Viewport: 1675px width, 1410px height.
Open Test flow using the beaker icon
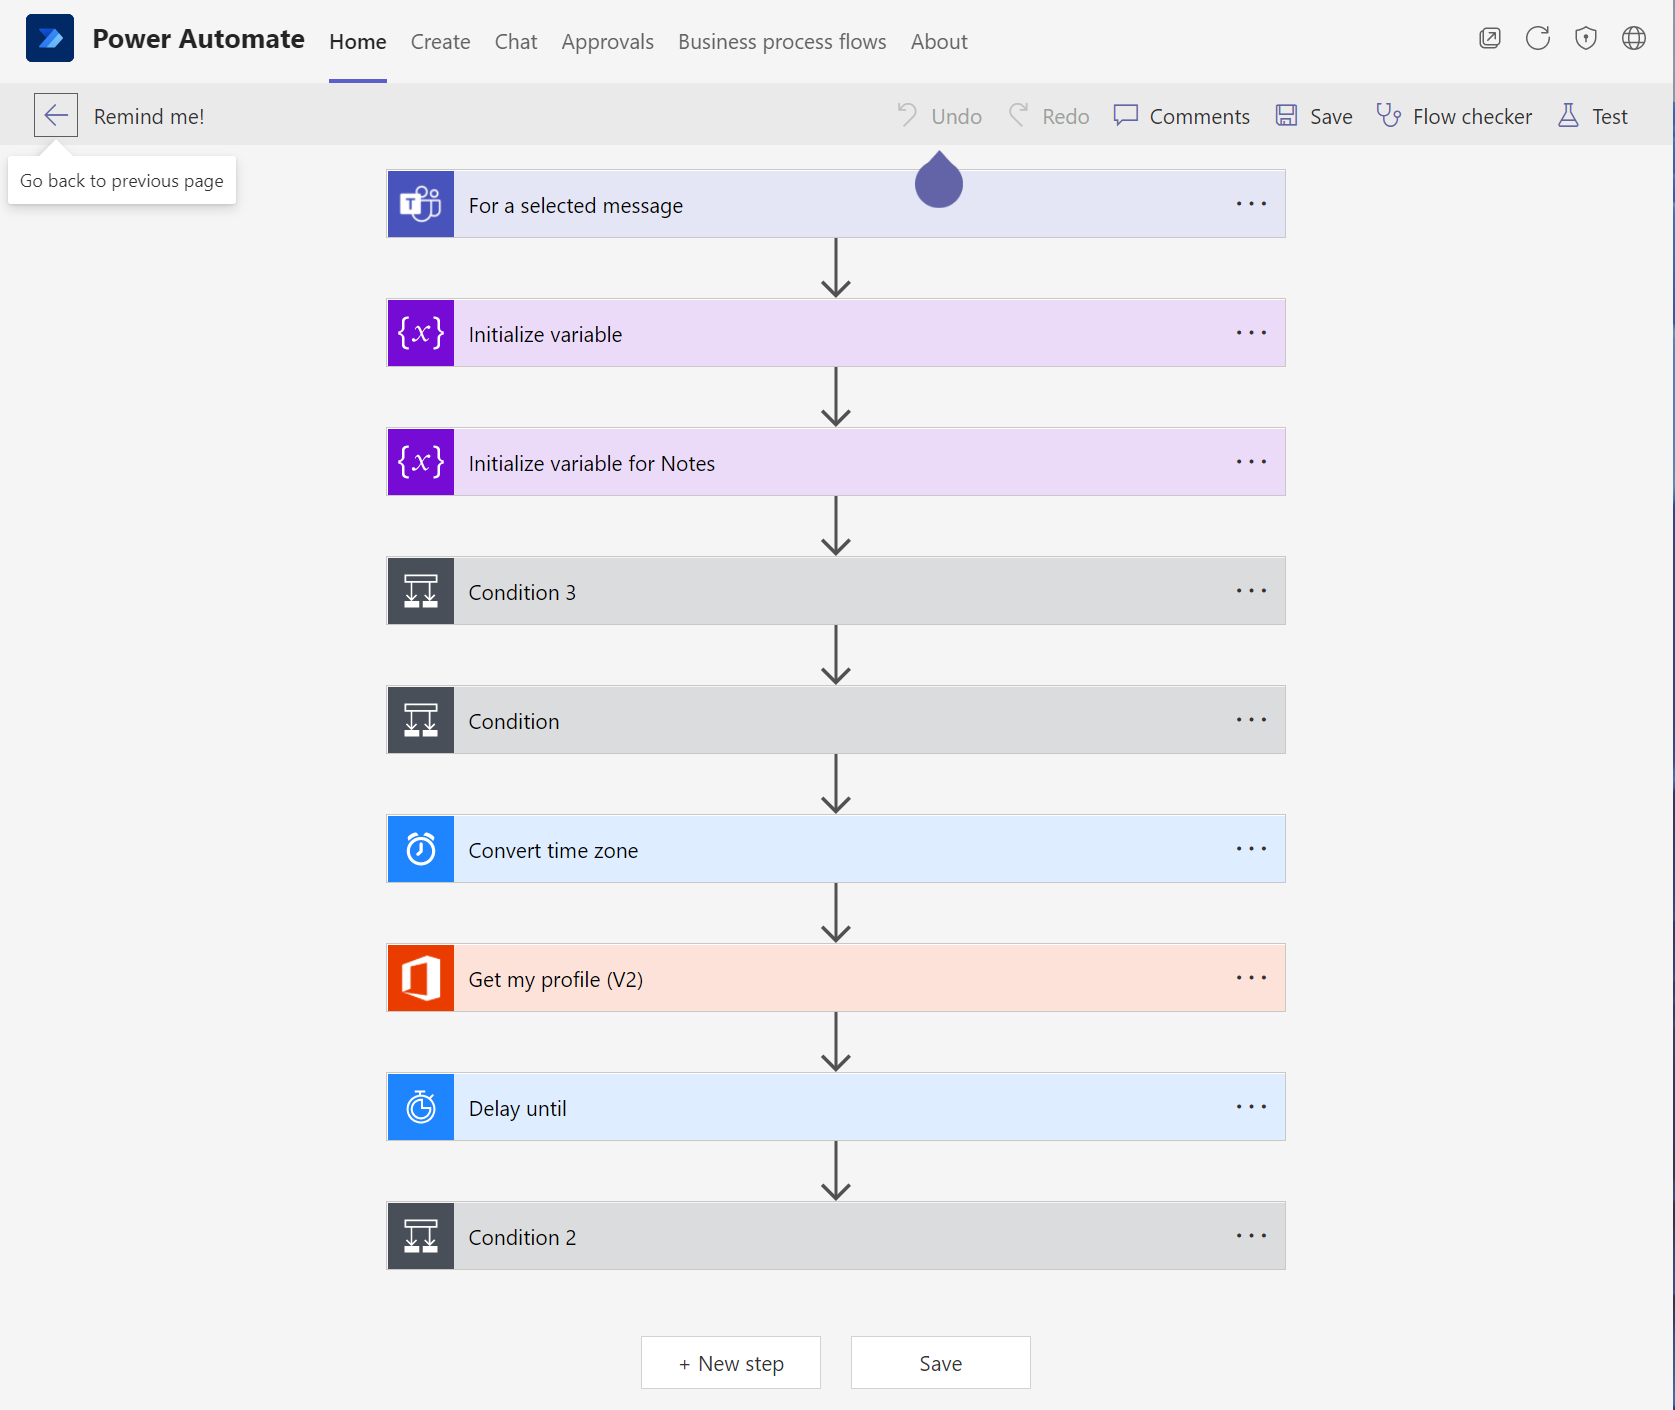click(1568, 115)
